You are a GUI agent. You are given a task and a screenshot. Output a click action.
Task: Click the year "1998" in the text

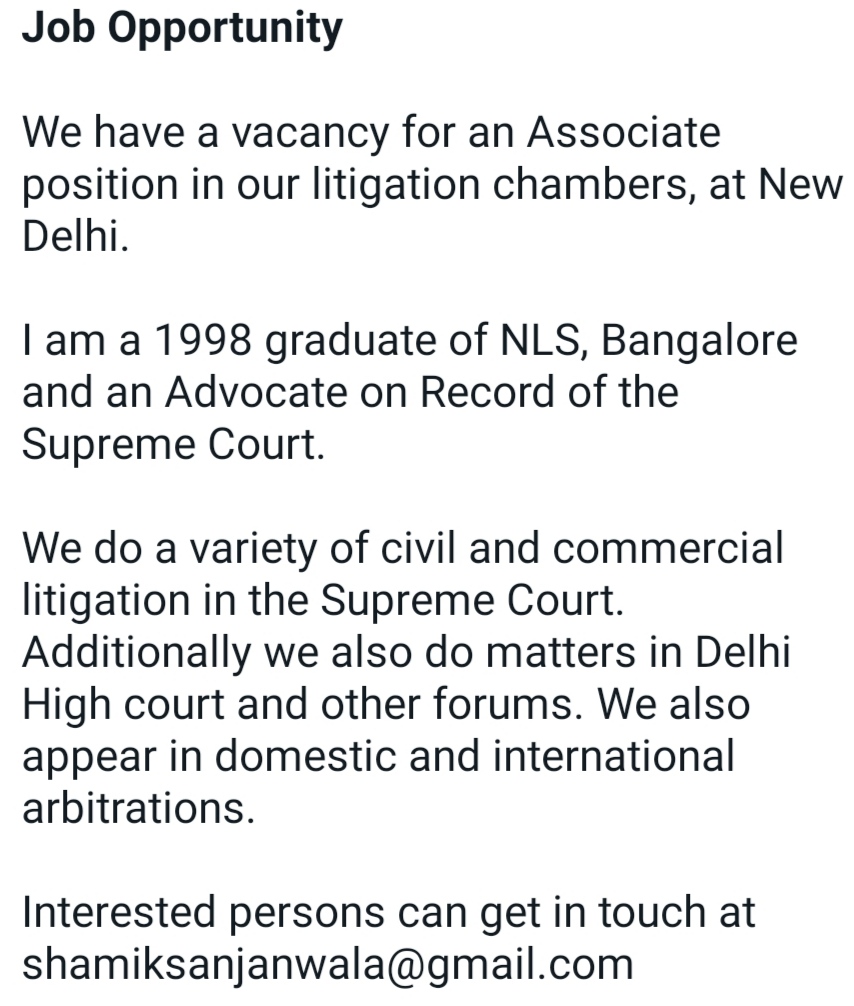203,340
